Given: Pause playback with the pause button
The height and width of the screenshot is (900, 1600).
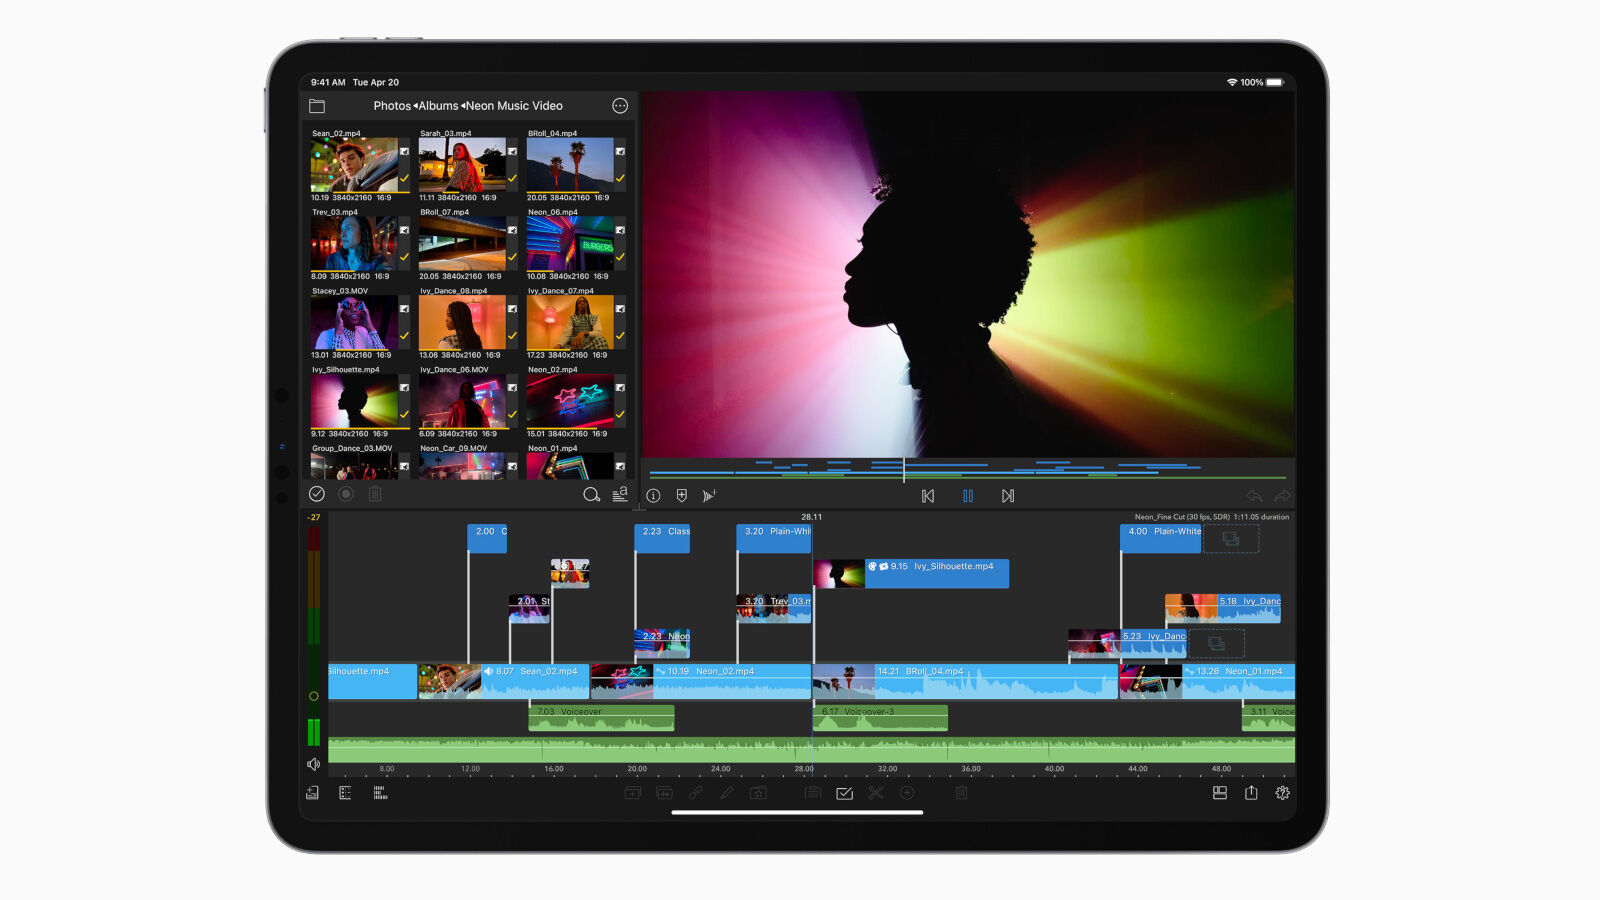Looking at the screenshot, I should point(968,495).
